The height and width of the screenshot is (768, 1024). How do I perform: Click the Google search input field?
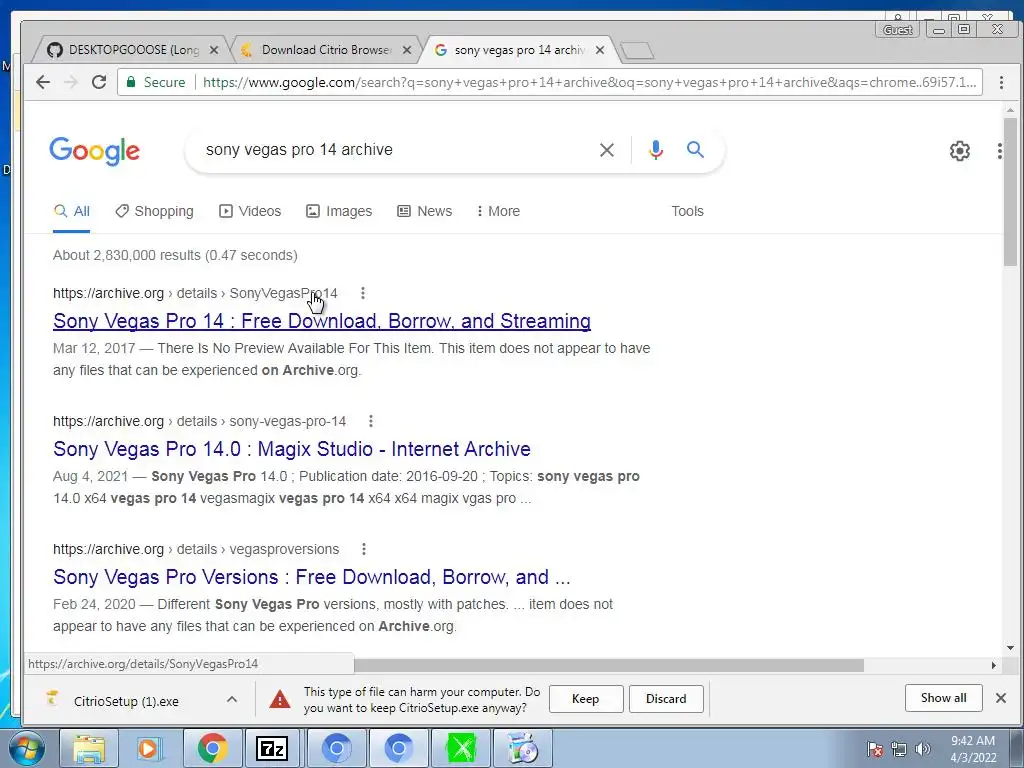click(392, 150)
